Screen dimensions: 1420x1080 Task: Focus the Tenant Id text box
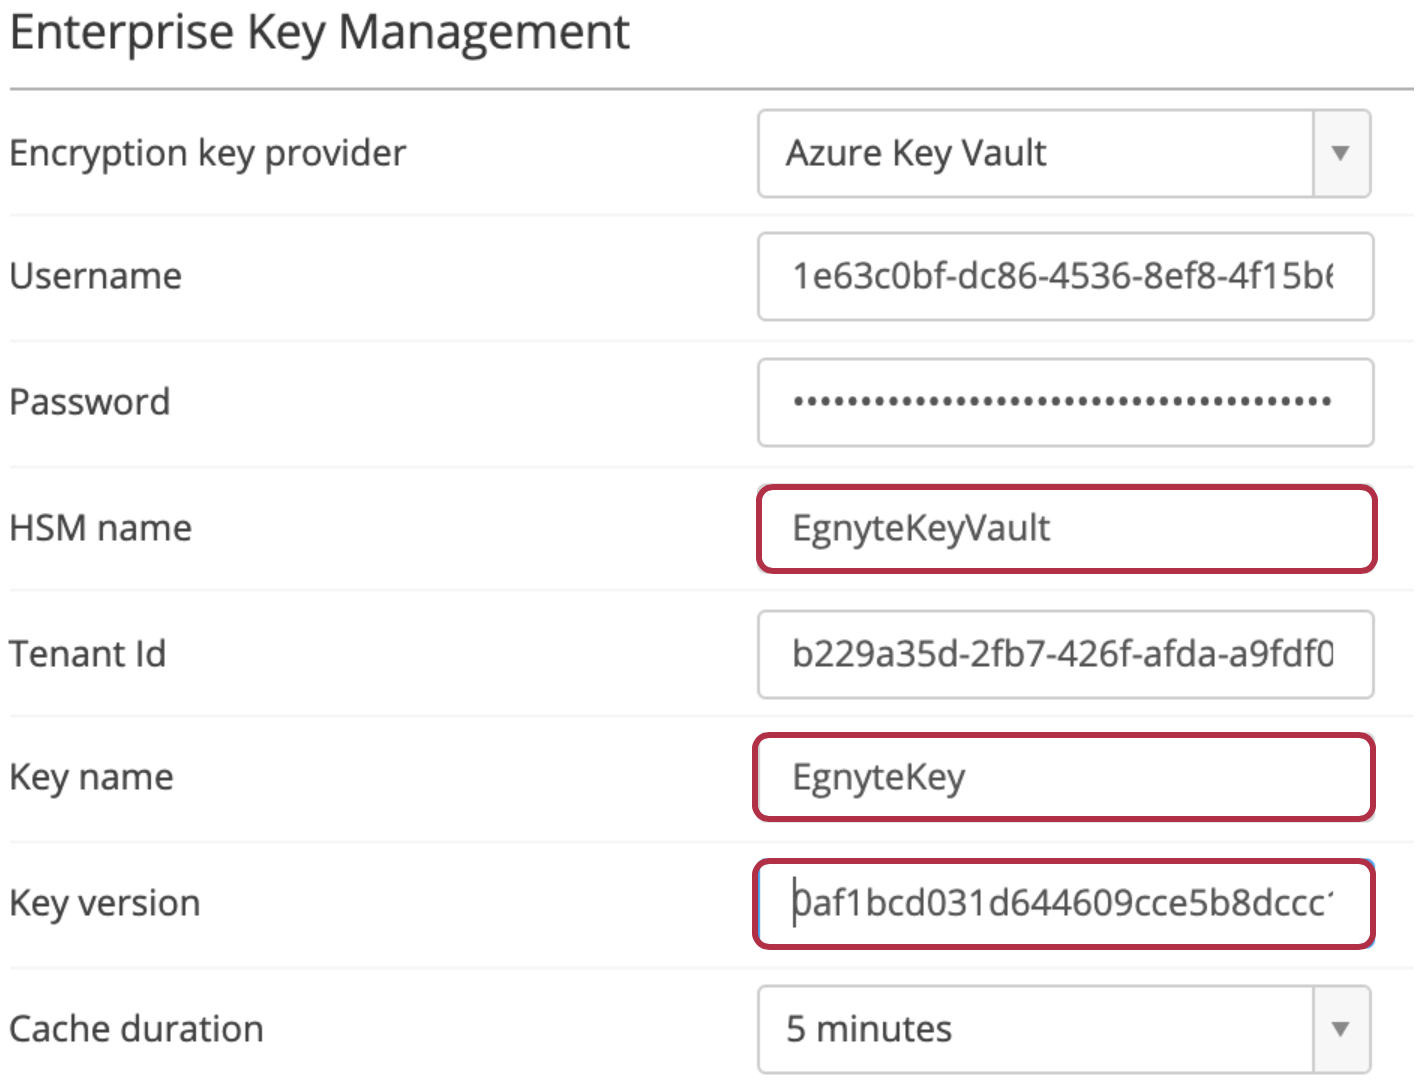click(x=1066, y=654)
